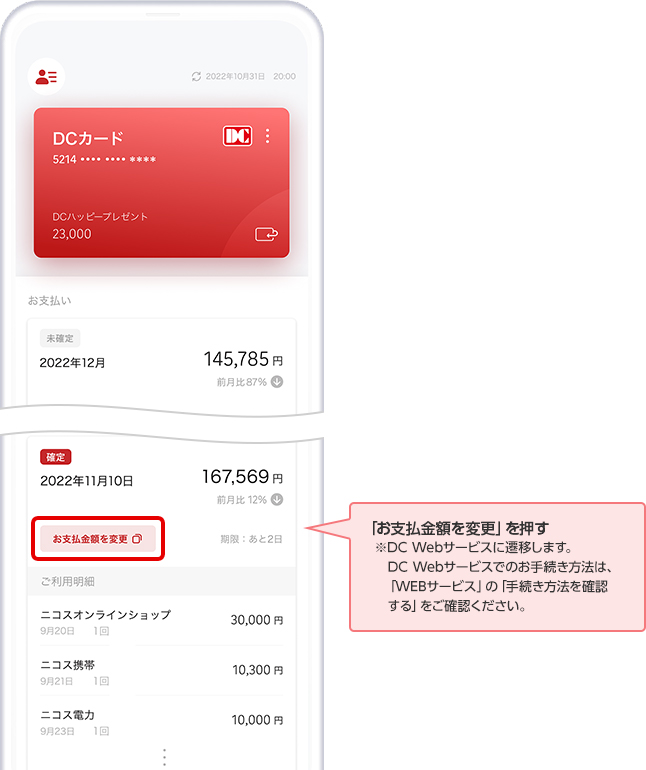646x770 pixels.
Task: Select the ニコス携帯 transaction
Action: (161, 671)
